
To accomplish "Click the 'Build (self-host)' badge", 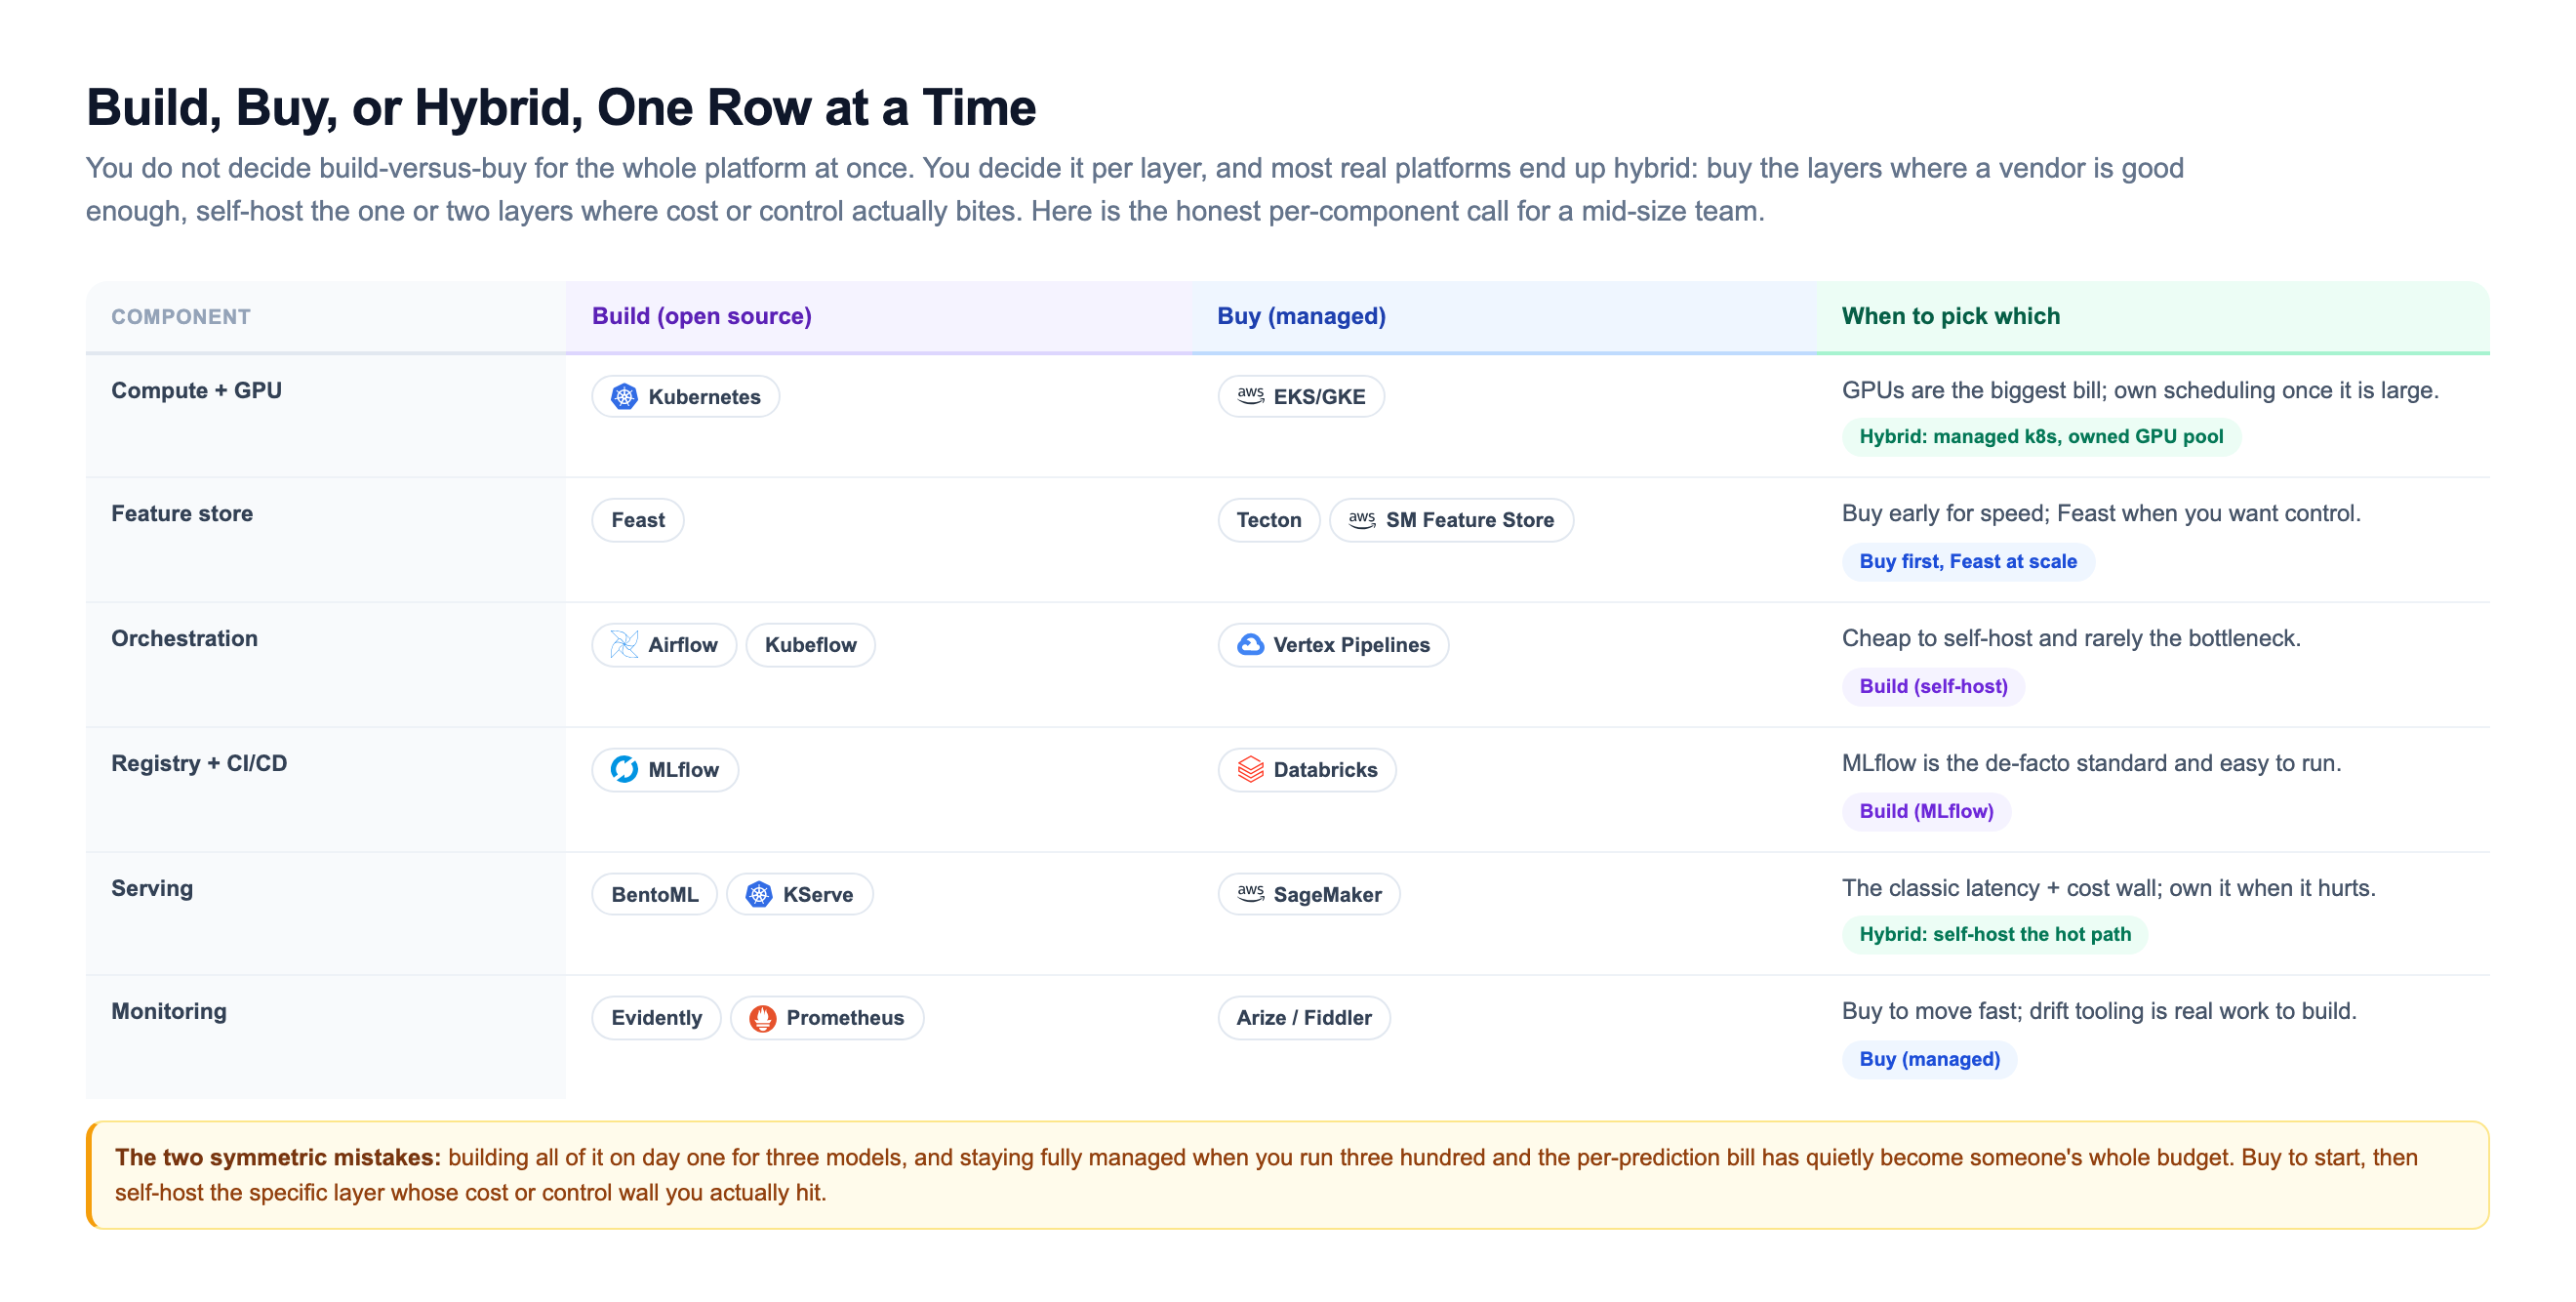I will coord(1933,687).
